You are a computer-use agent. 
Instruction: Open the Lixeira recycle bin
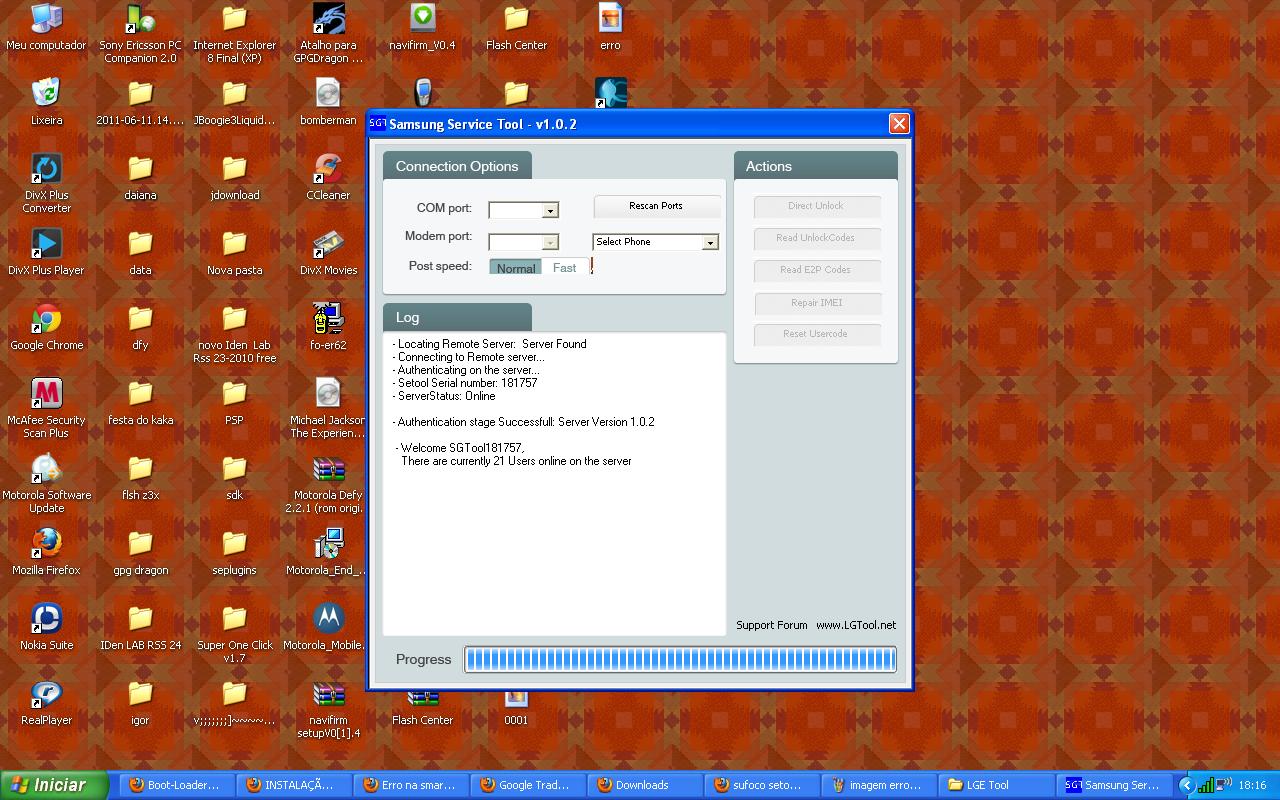46,102
